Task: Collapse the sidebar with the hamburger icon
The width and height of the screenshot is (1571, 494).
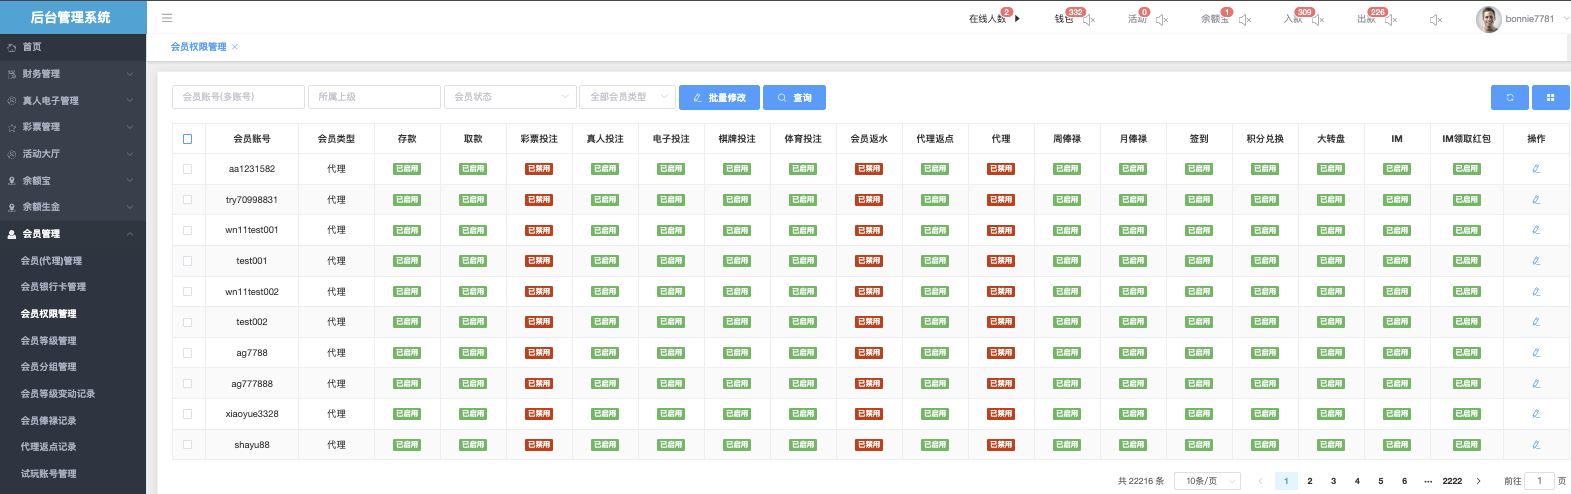Action: [x=167, y=18]
